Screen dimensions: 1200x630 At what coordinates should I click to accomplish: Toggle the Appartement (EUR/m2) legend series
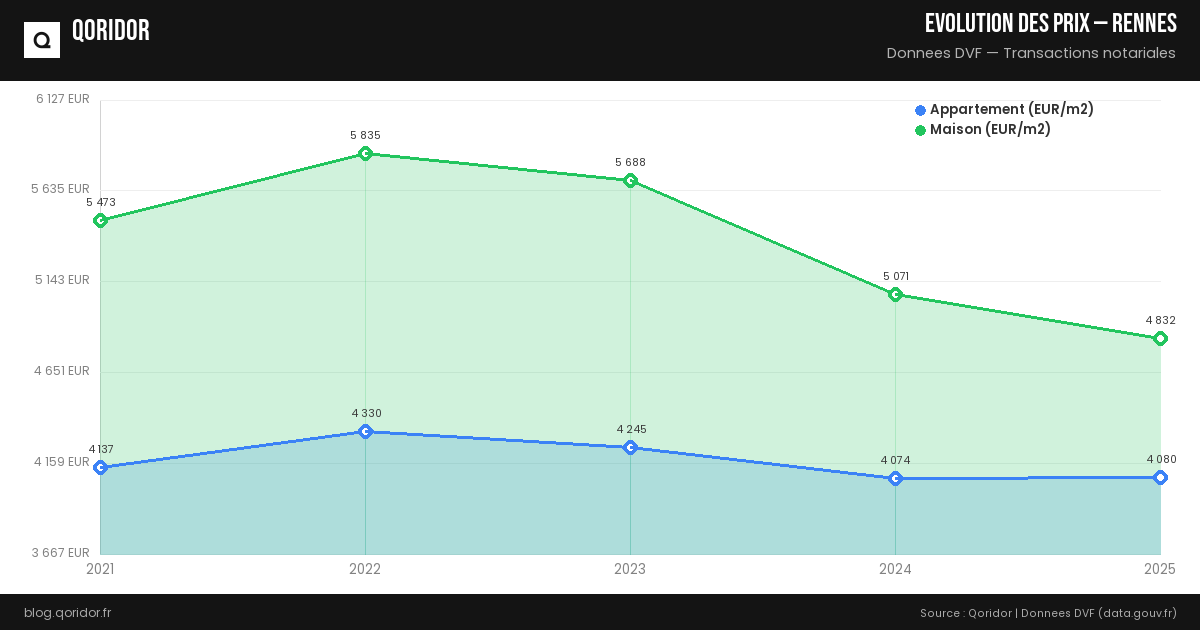[1011, 110]
